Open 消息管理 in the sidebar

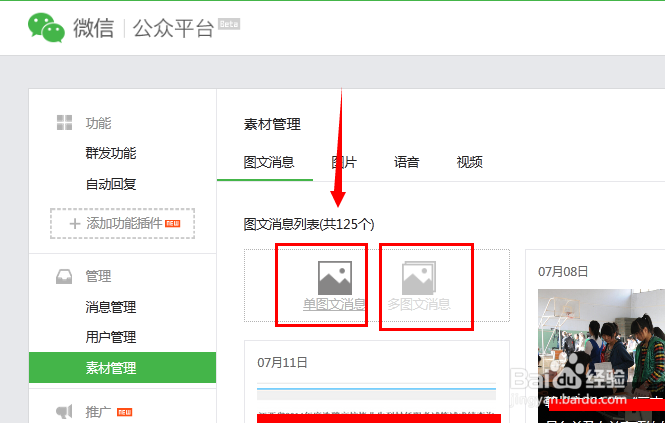[x=111, y=307]
